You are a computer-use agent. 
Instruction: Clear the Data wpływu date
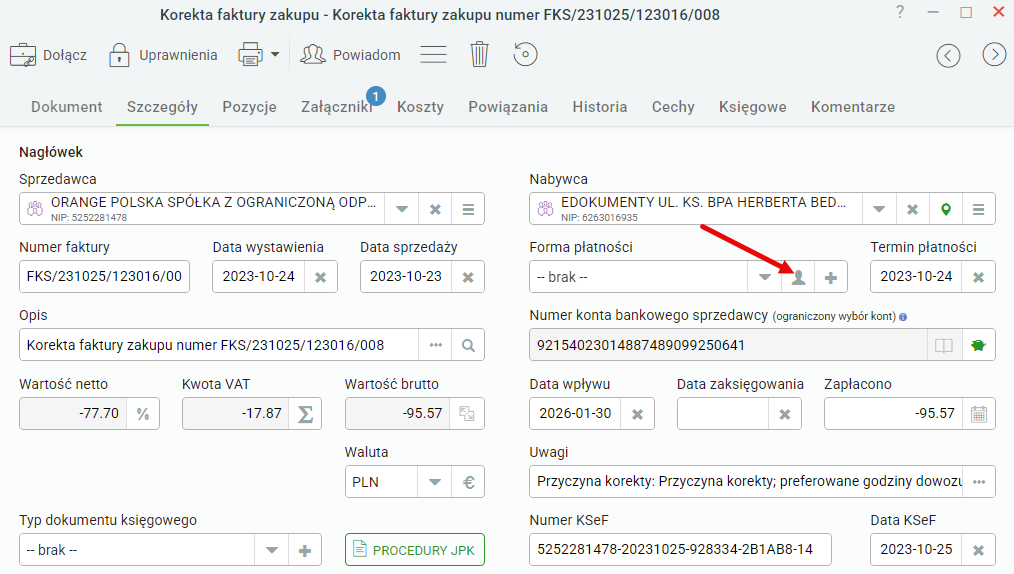point(638,414)
